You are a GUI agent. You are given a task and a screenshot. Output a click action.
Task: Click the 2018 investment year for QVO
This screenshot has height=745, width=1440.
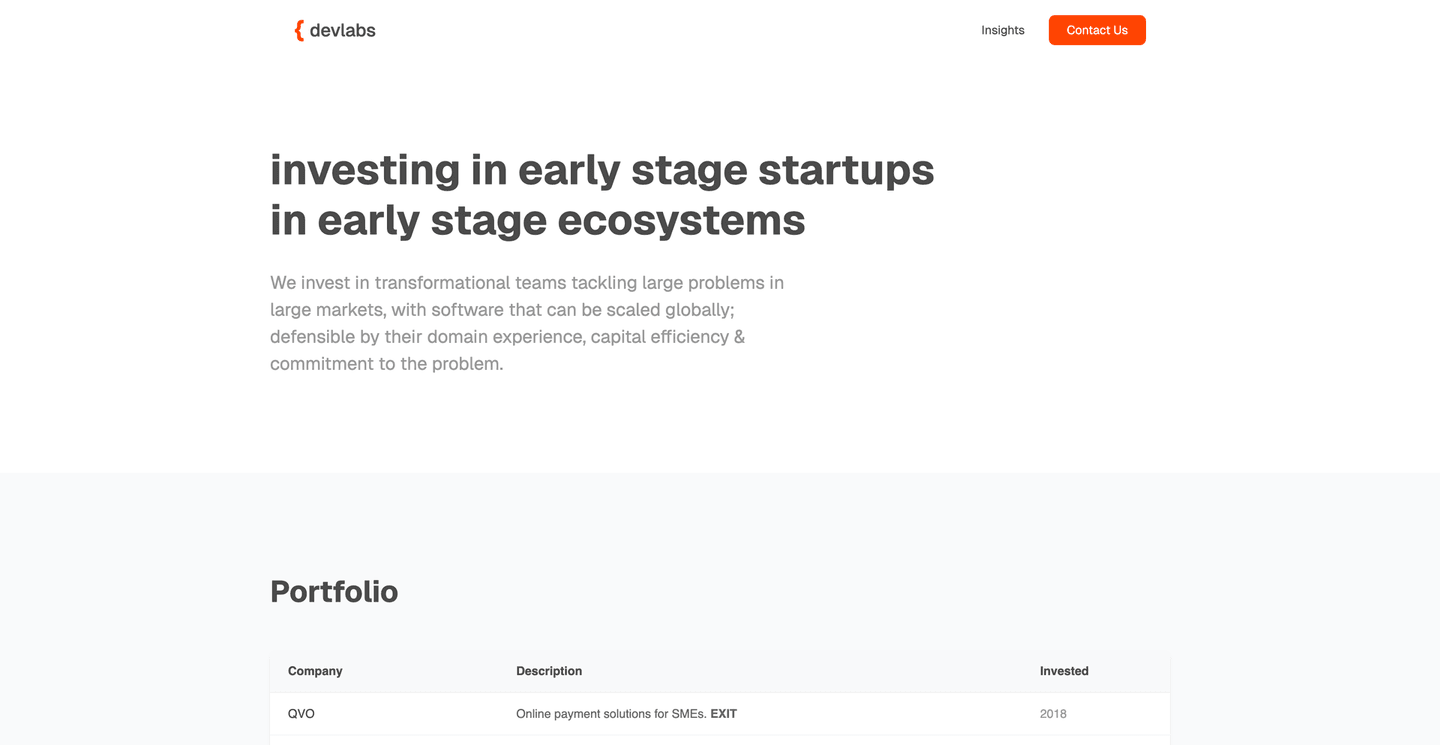1053,713
